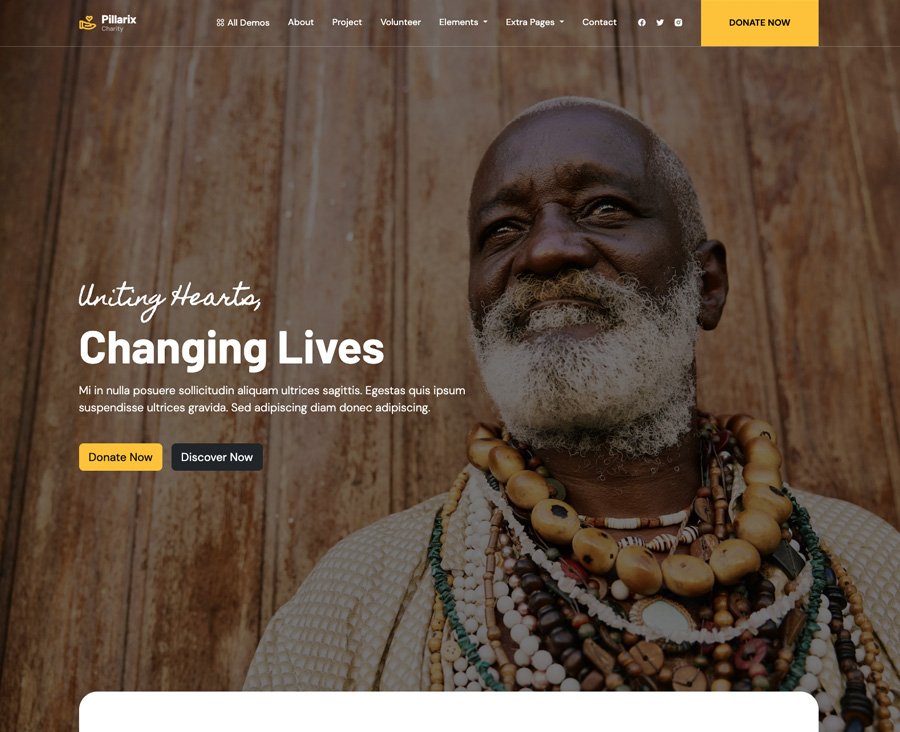Go to the About page
Image resolution: width=900 pixels, height=732 pixels.
pyautogui.click(x=301, y=22)
